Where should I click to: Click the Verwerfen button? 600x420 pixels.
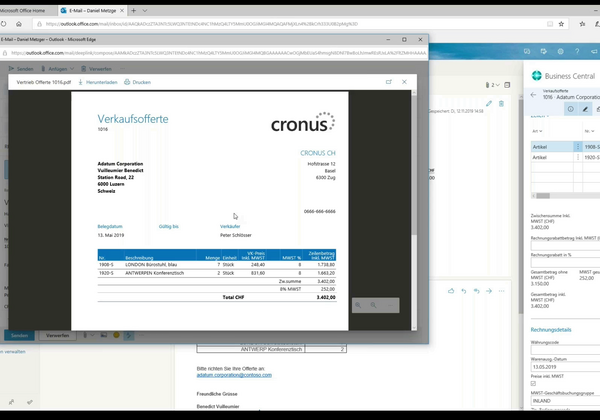(57, 335)
